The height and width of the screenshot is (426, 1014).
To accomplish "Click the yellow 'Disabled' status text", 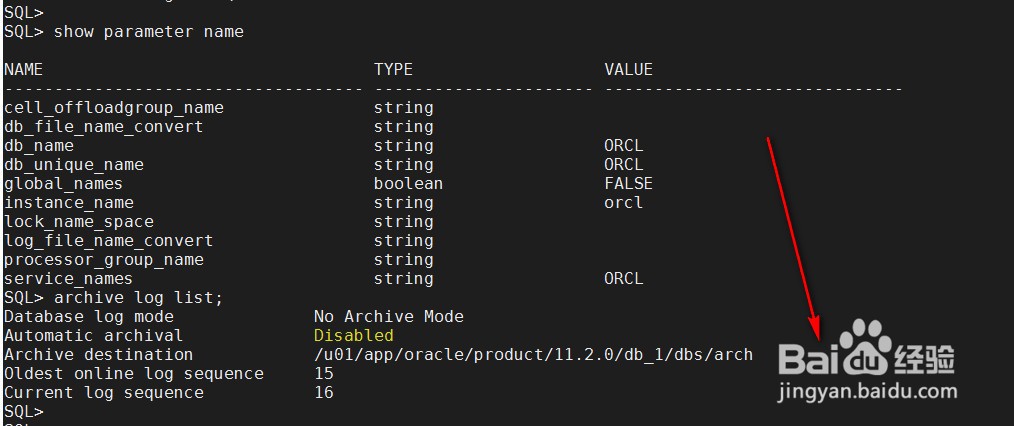I will (354, 335).
